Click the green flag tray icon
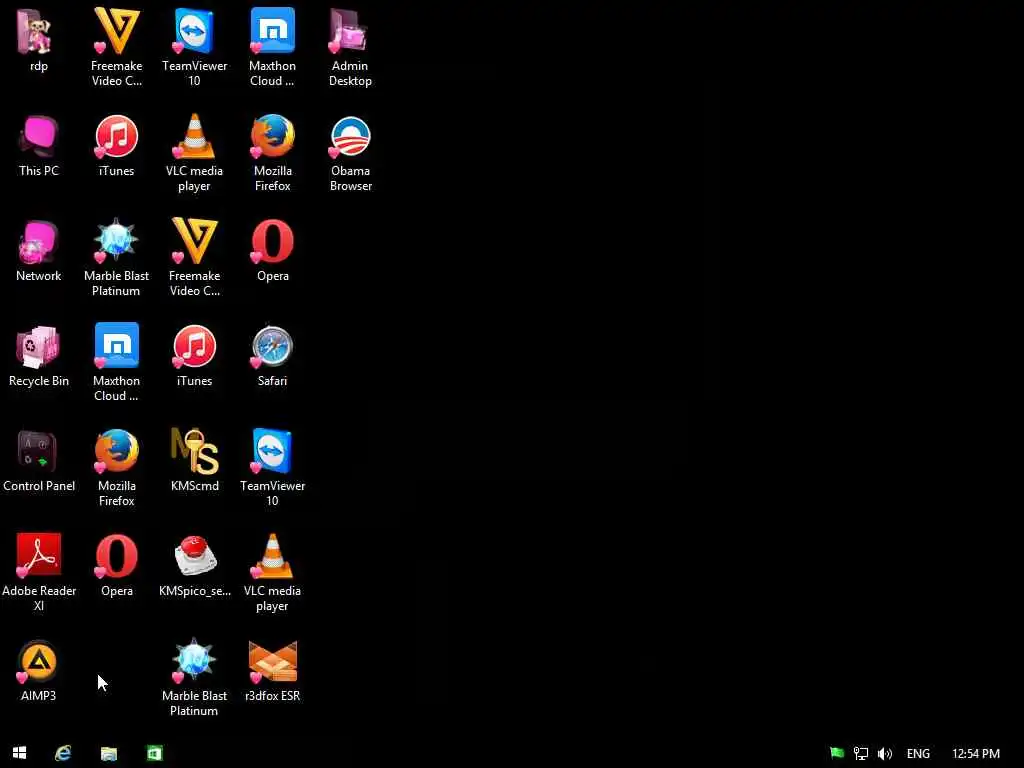This screenshot has width=1024, height=768. click(837, 753)
